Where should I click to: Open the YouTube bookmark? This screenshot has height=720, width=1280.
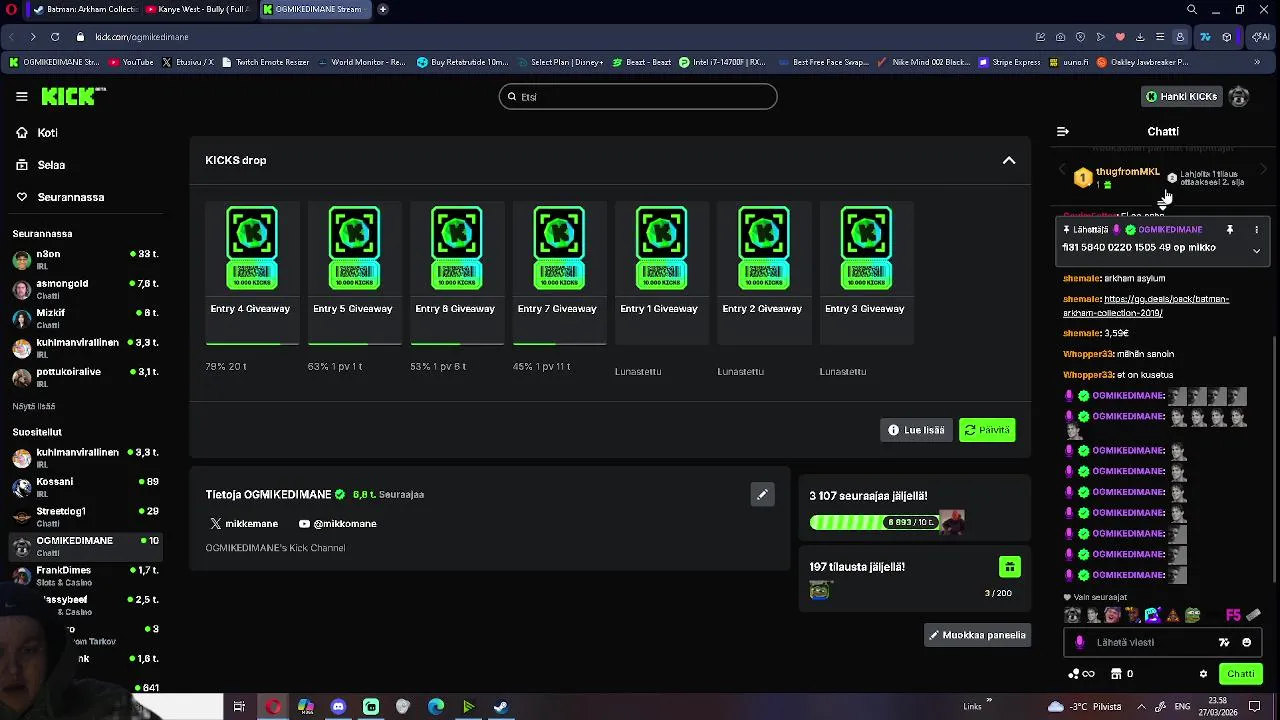tap(131, 62)
